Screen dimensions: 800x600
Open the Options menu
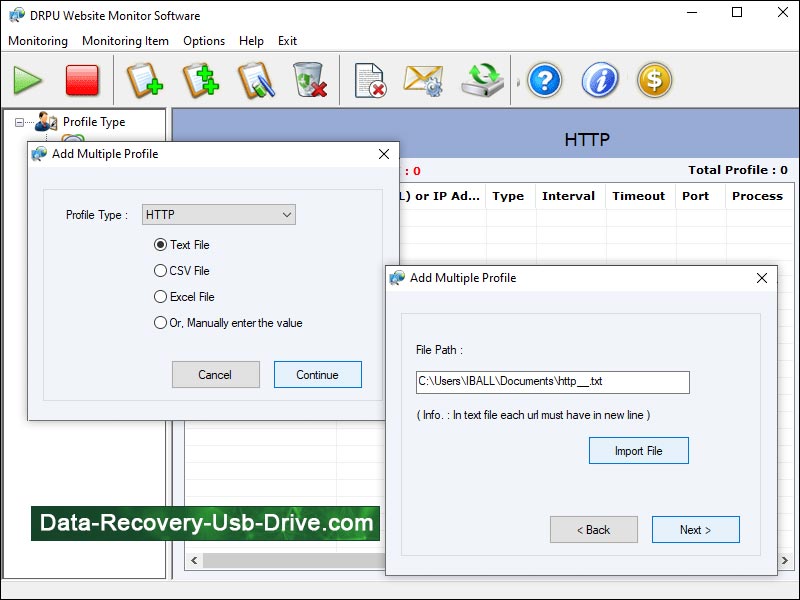[x=204, y=41]
